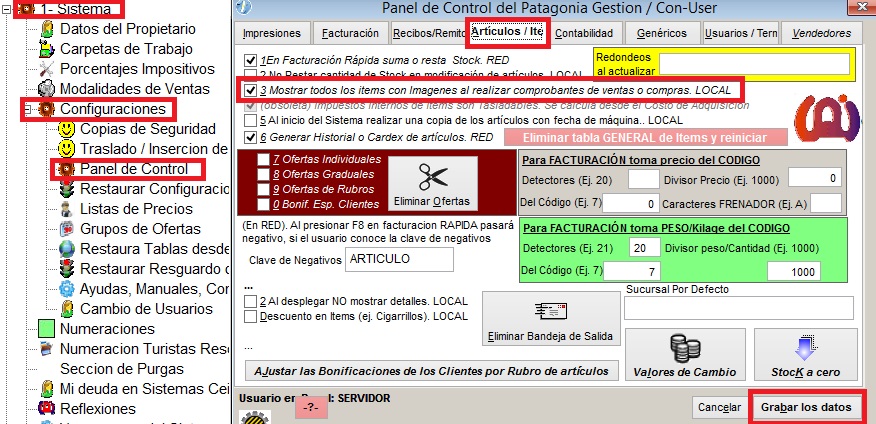This screenshot has width=876, height=424.
Task: Click Eliminar tabla GENERAL de Items y reiniciar
Action: (645, 137)
